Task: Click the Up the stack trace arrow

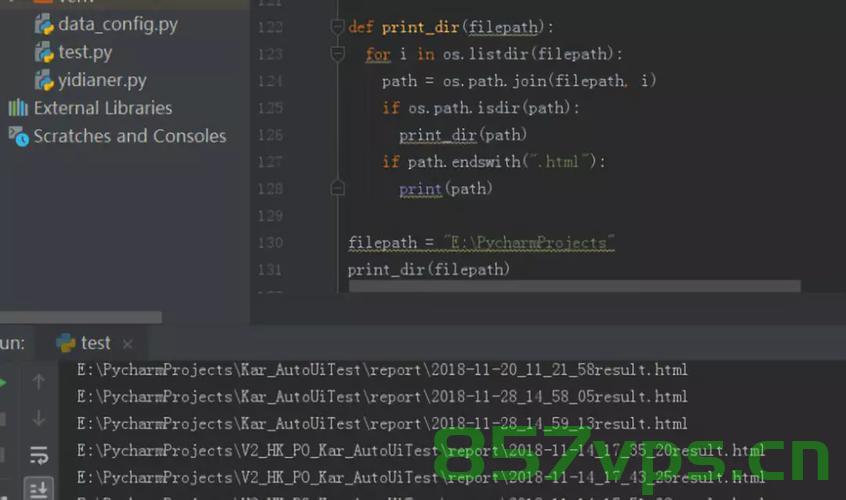Action: pyautogui.click(x=38, y=381)
